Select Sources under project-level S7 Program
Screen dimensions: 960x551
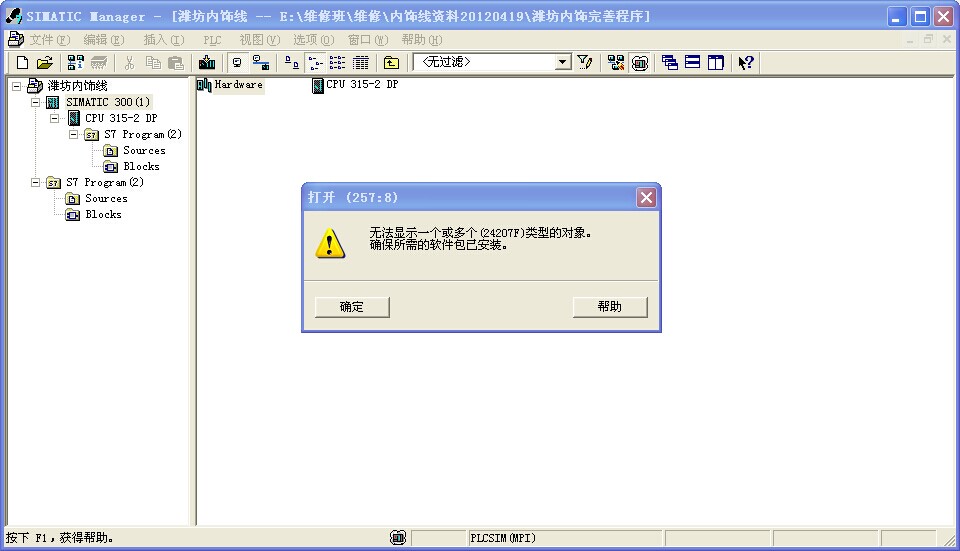tap(106, 198)
